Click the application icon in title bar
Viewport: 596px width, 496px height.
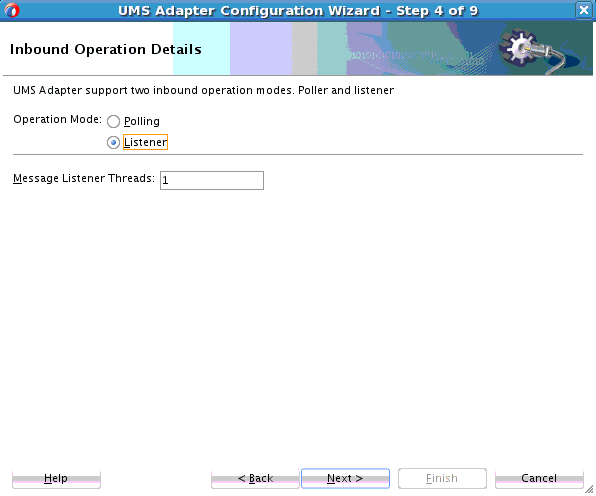click(12, 10)
